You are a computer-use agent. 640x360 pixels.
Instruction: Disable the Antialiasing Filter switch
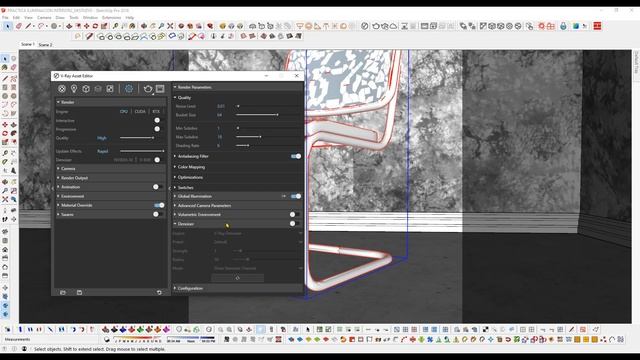point(296,156)
